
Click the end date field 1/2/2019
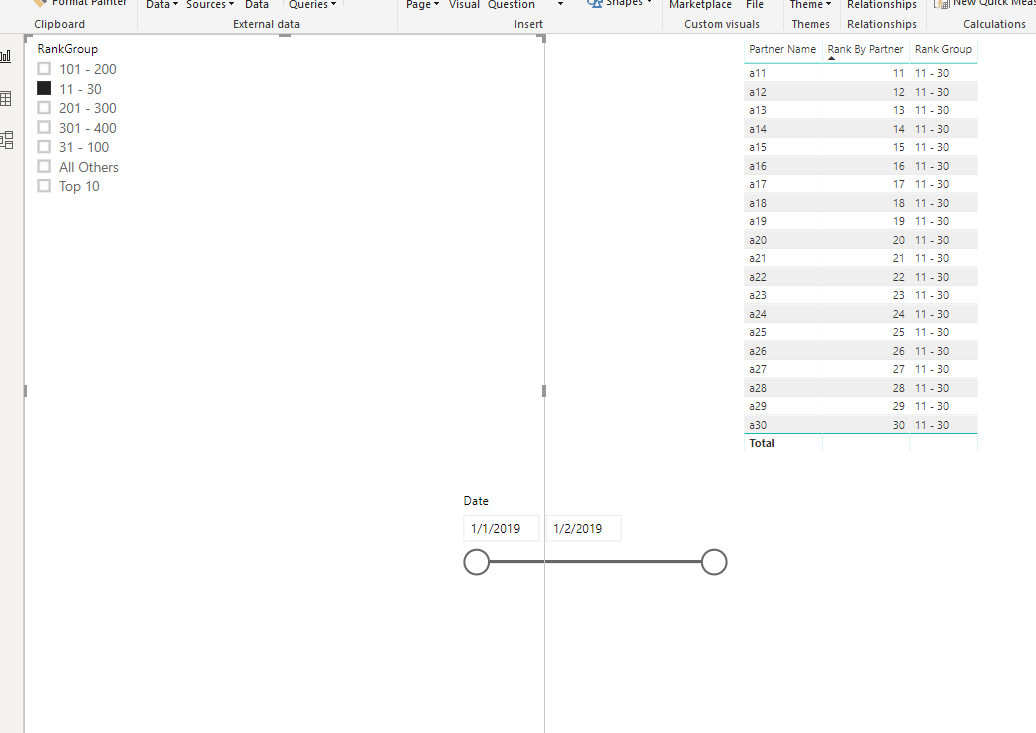[x=583, y=528]
